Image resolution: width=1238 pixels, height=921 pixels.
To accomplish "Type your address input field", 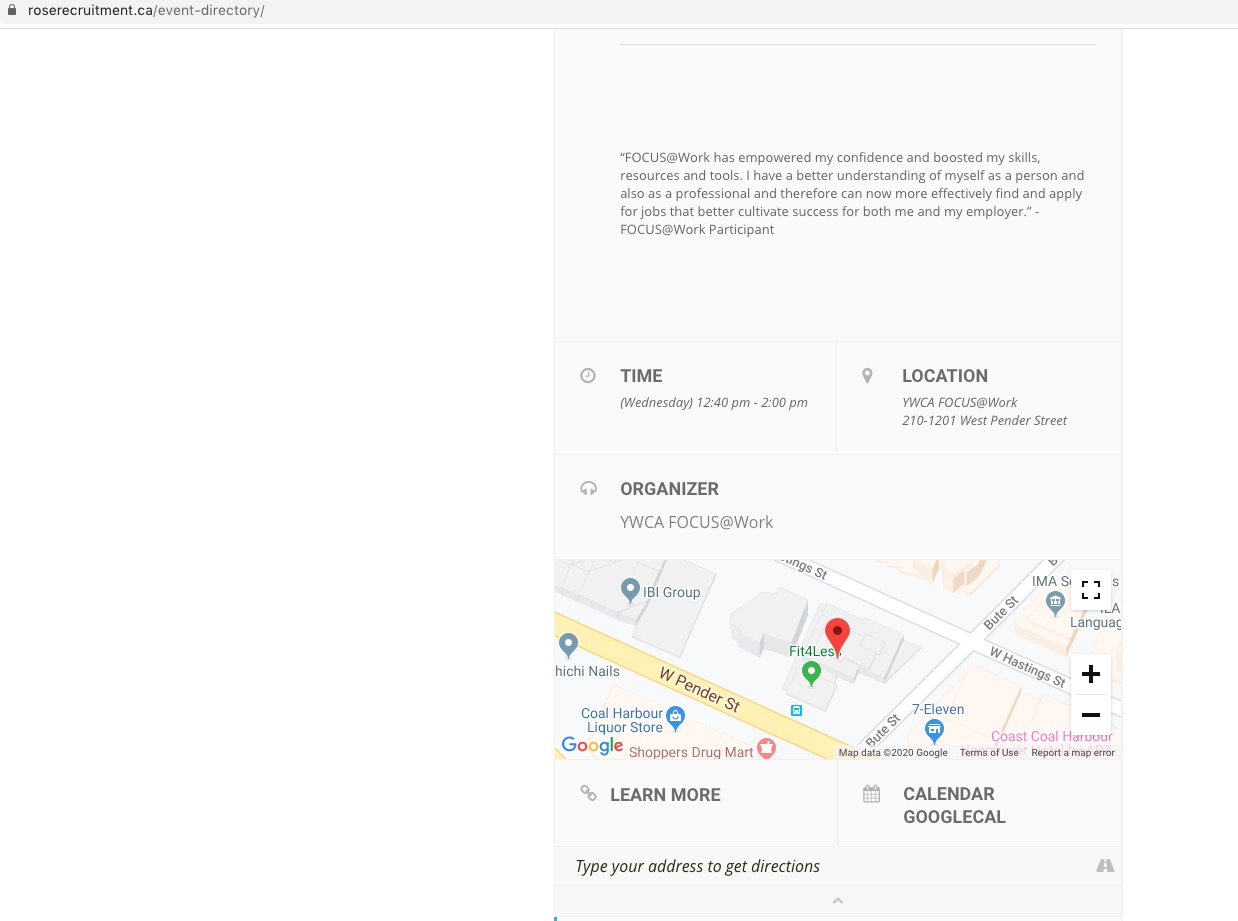I will point(820,866).
